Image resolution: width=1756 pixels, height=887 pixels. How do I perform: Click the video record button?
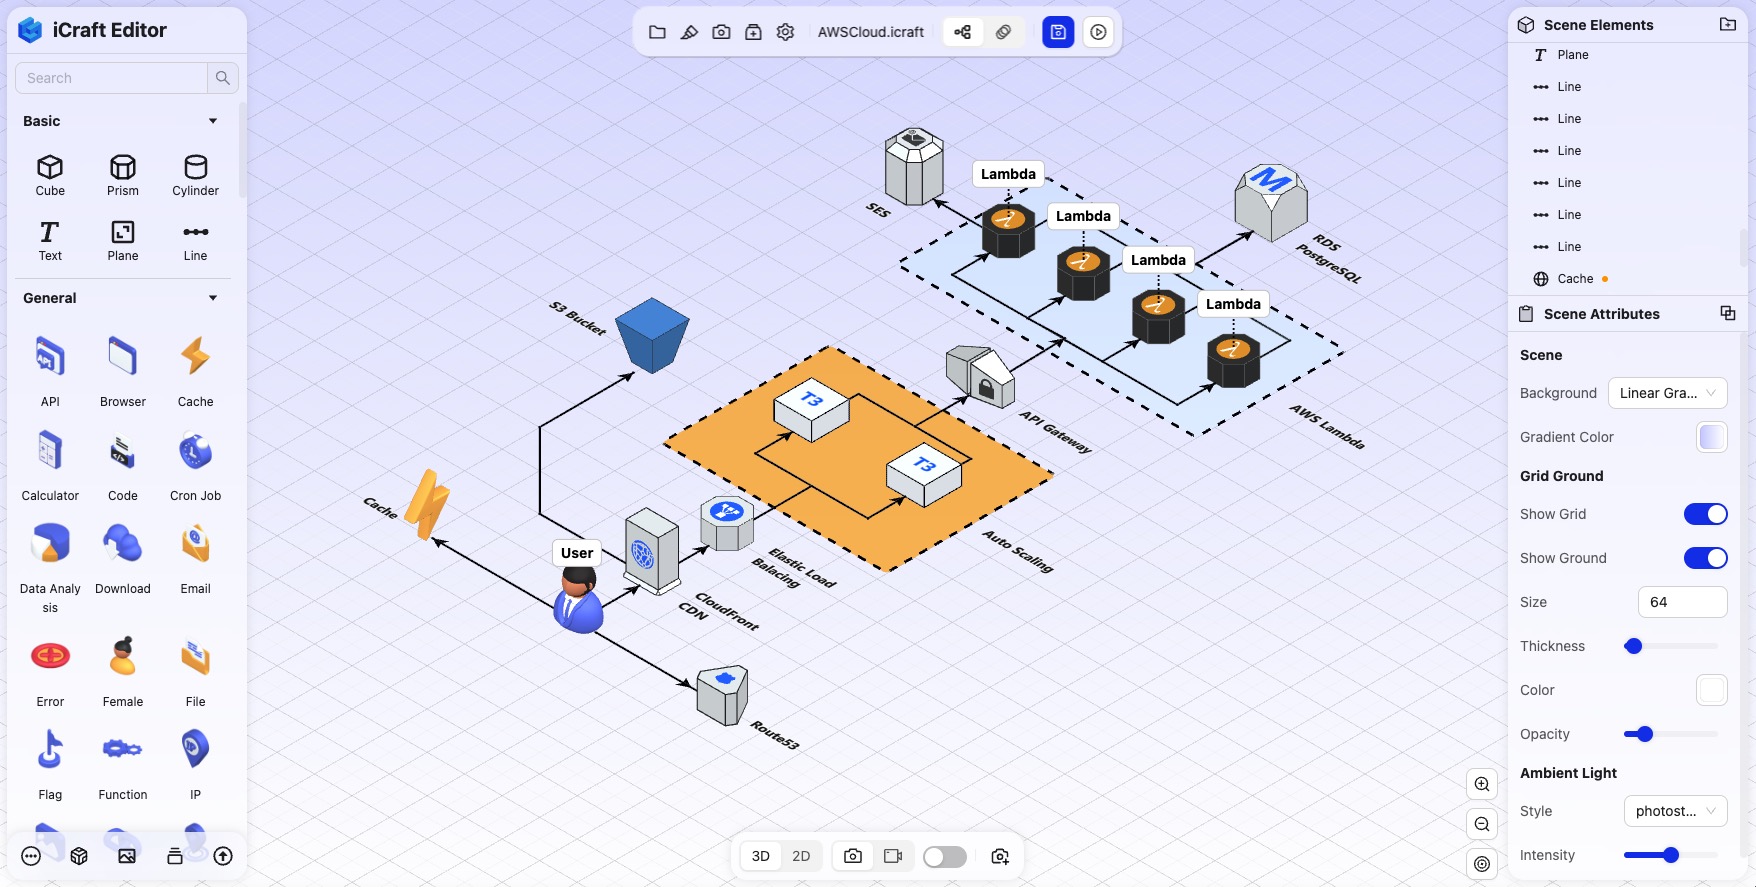(893, 856)
